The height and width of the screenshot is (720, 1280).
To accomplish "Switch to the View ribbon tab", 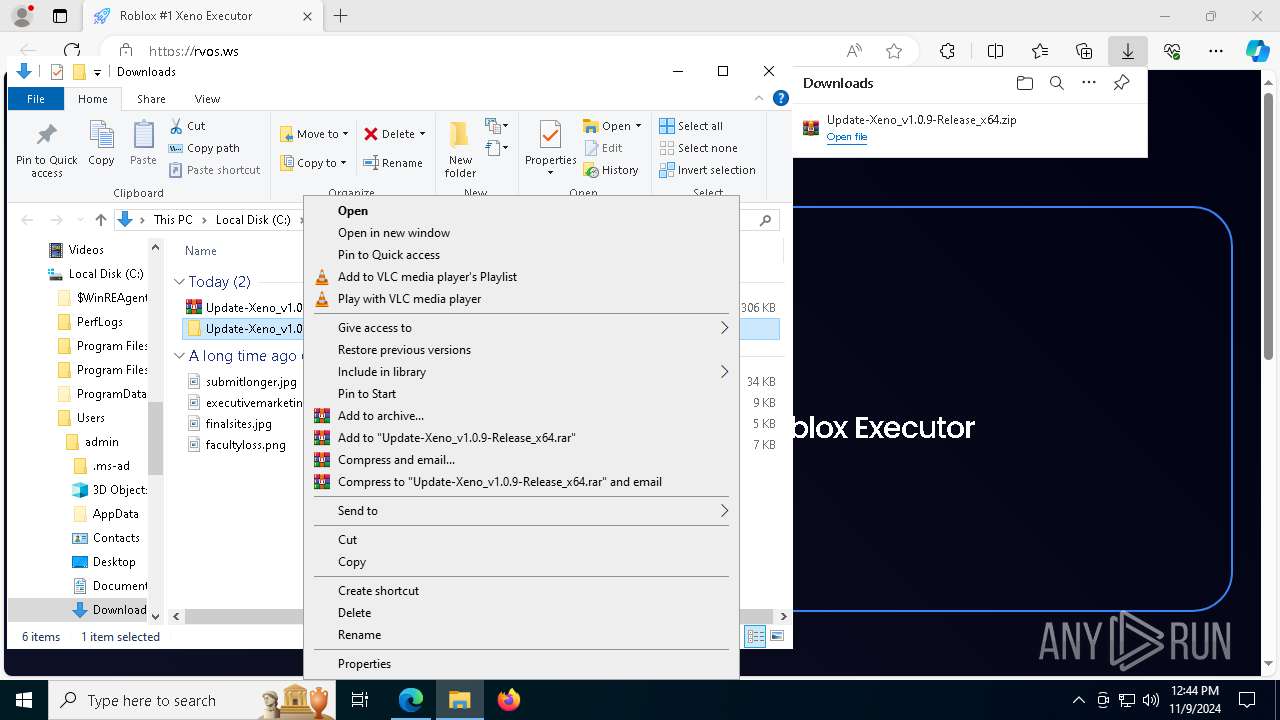I will pyautogui.click(x=207, y=99).
